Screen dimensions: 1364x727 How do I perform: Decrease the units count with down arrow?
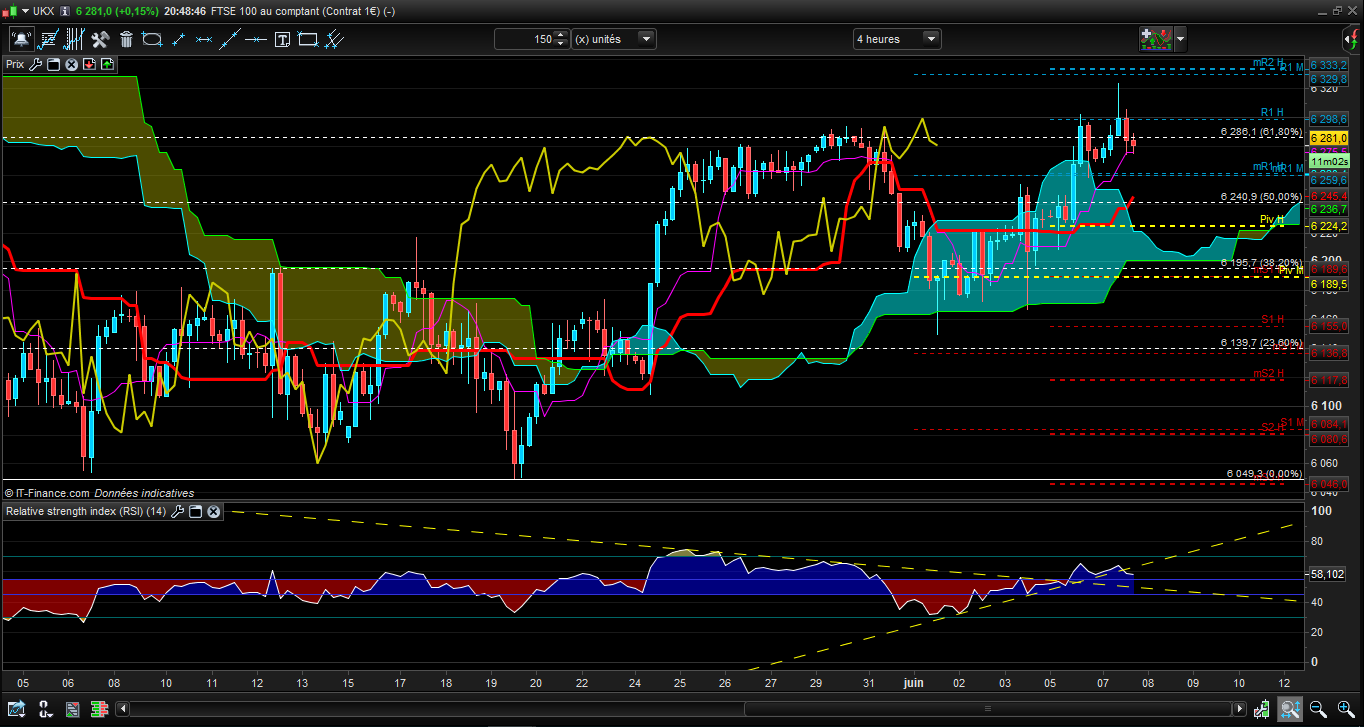(x=561, y=44)
